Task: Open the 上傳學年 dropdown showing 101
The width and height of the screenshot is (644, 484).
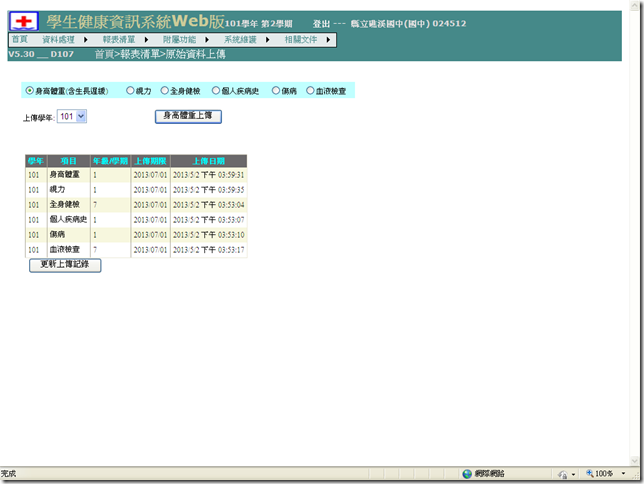Action: [x=72, y=117]
